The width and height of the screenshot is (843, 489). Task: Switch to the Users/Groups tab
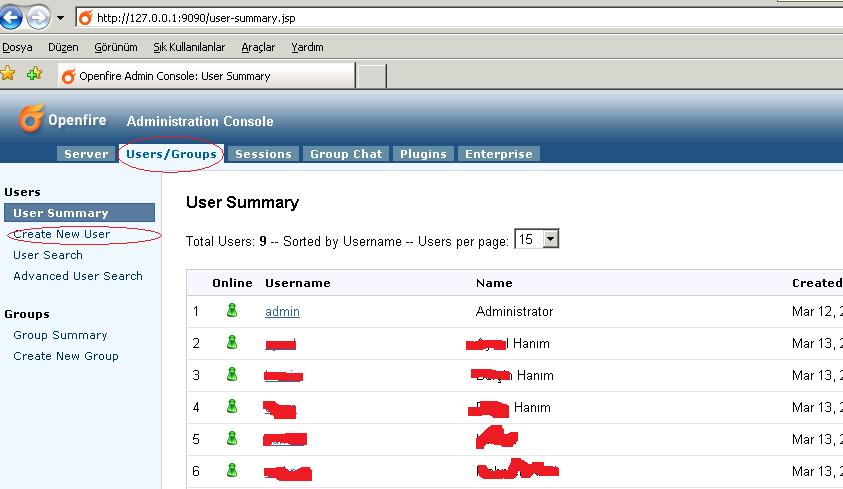(171, 154)
